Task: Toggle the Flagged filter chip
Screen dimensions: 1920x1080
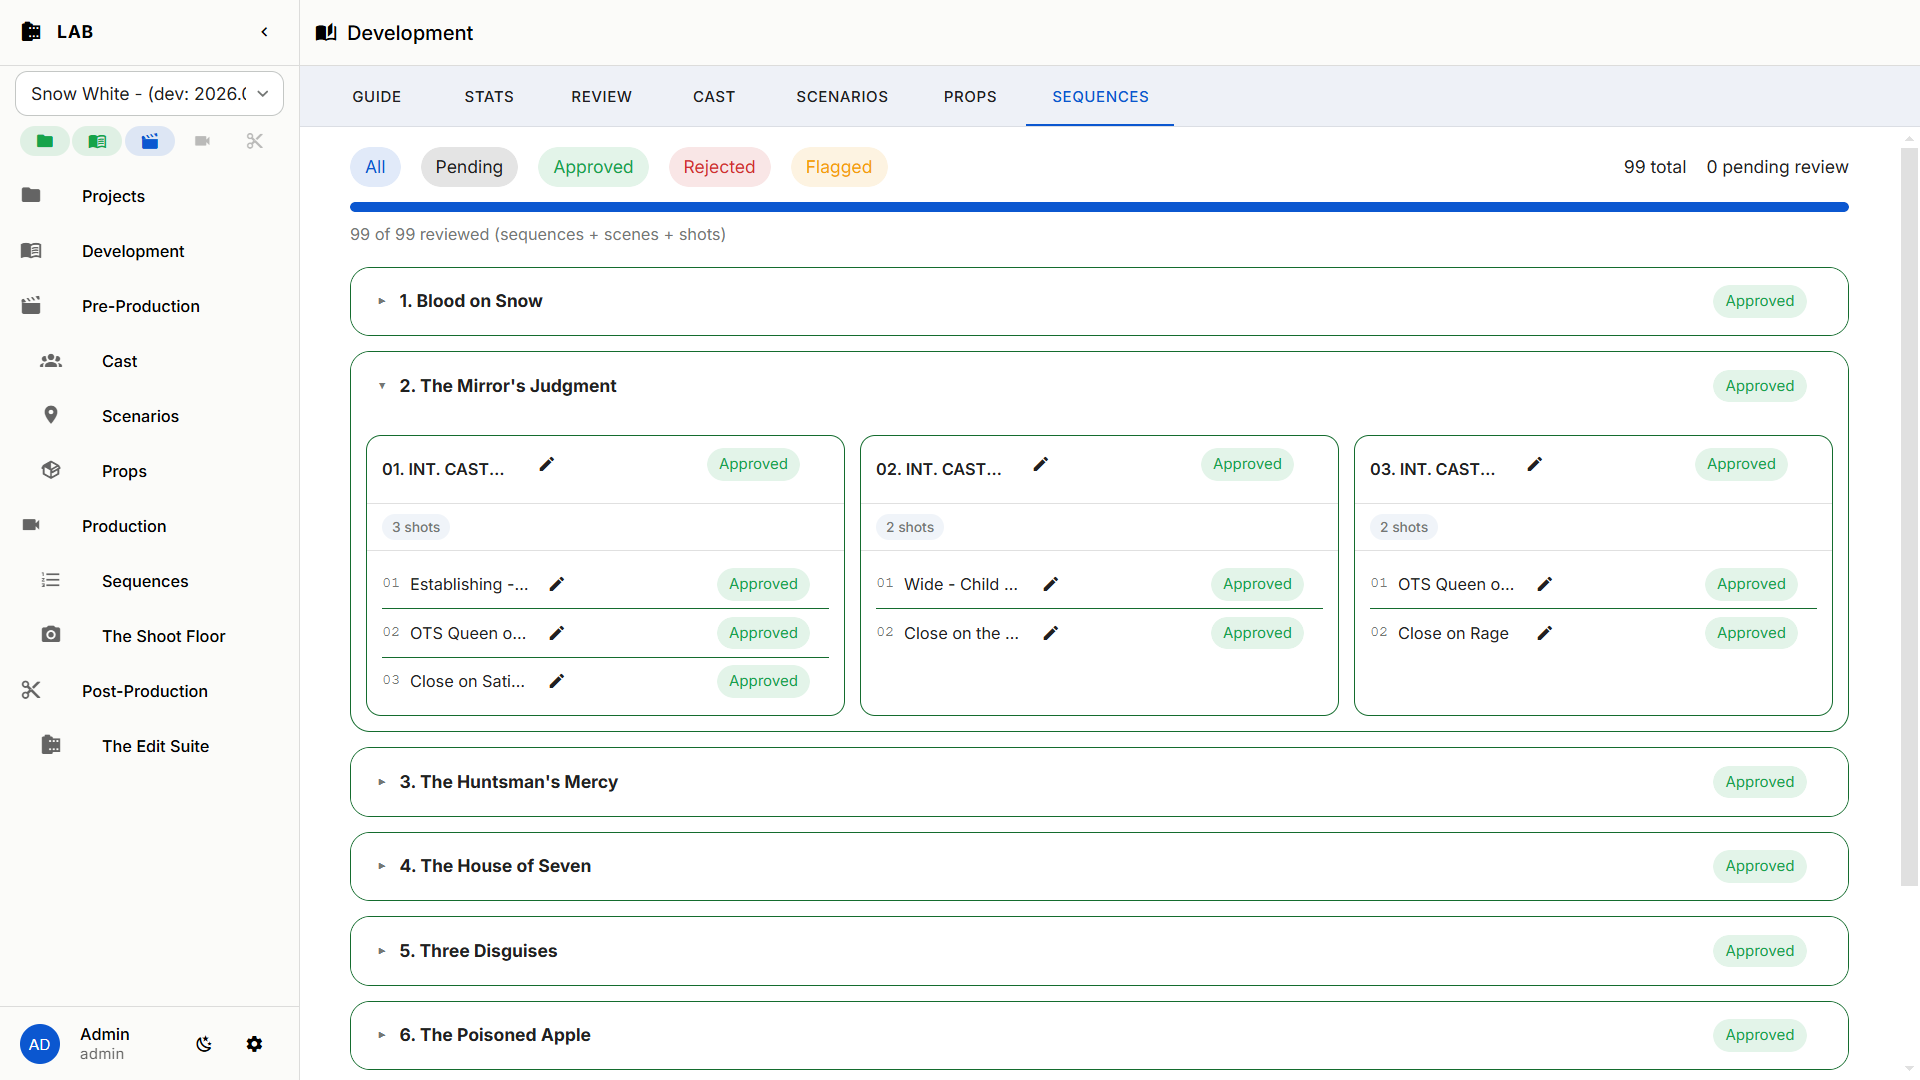Action: coord(838,167)
